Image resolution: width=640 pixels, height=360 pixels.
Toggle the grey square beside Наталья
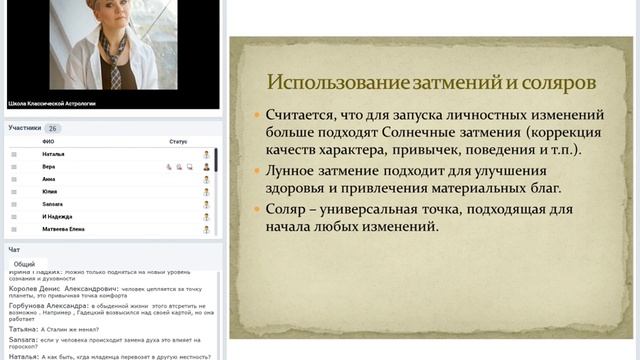[14, 154]
